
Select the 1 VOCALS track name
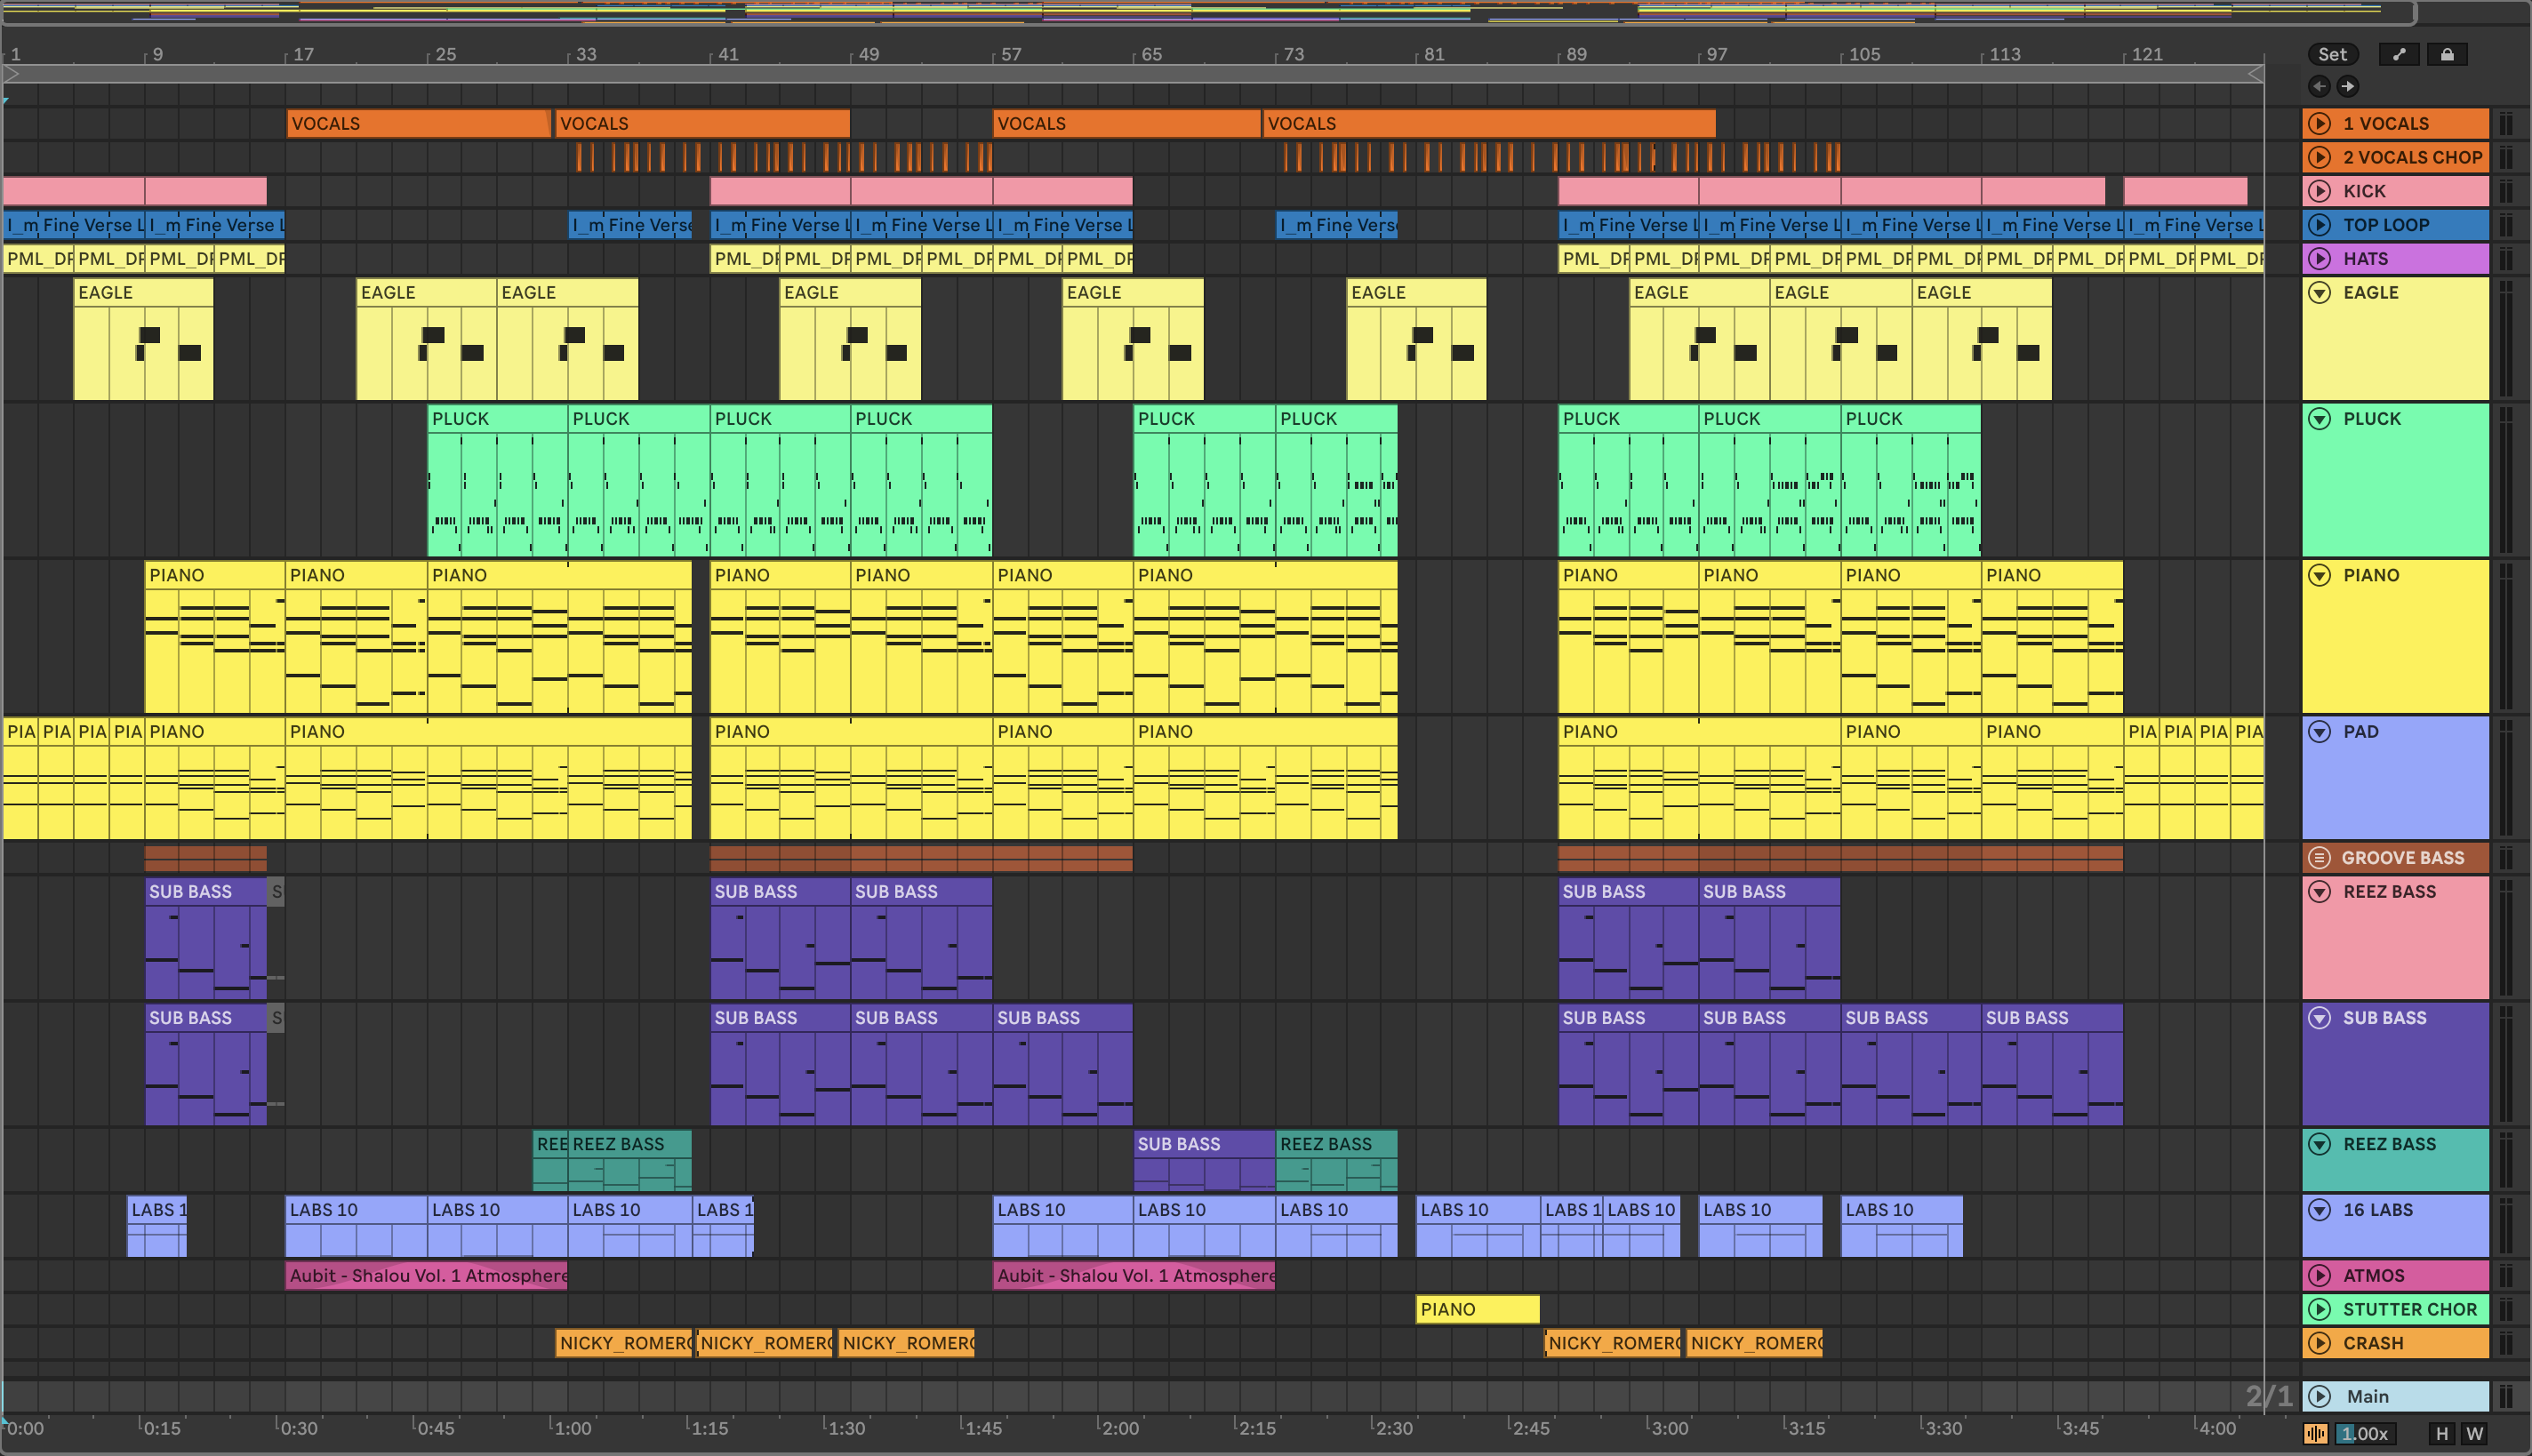(x=2386, y=124)
